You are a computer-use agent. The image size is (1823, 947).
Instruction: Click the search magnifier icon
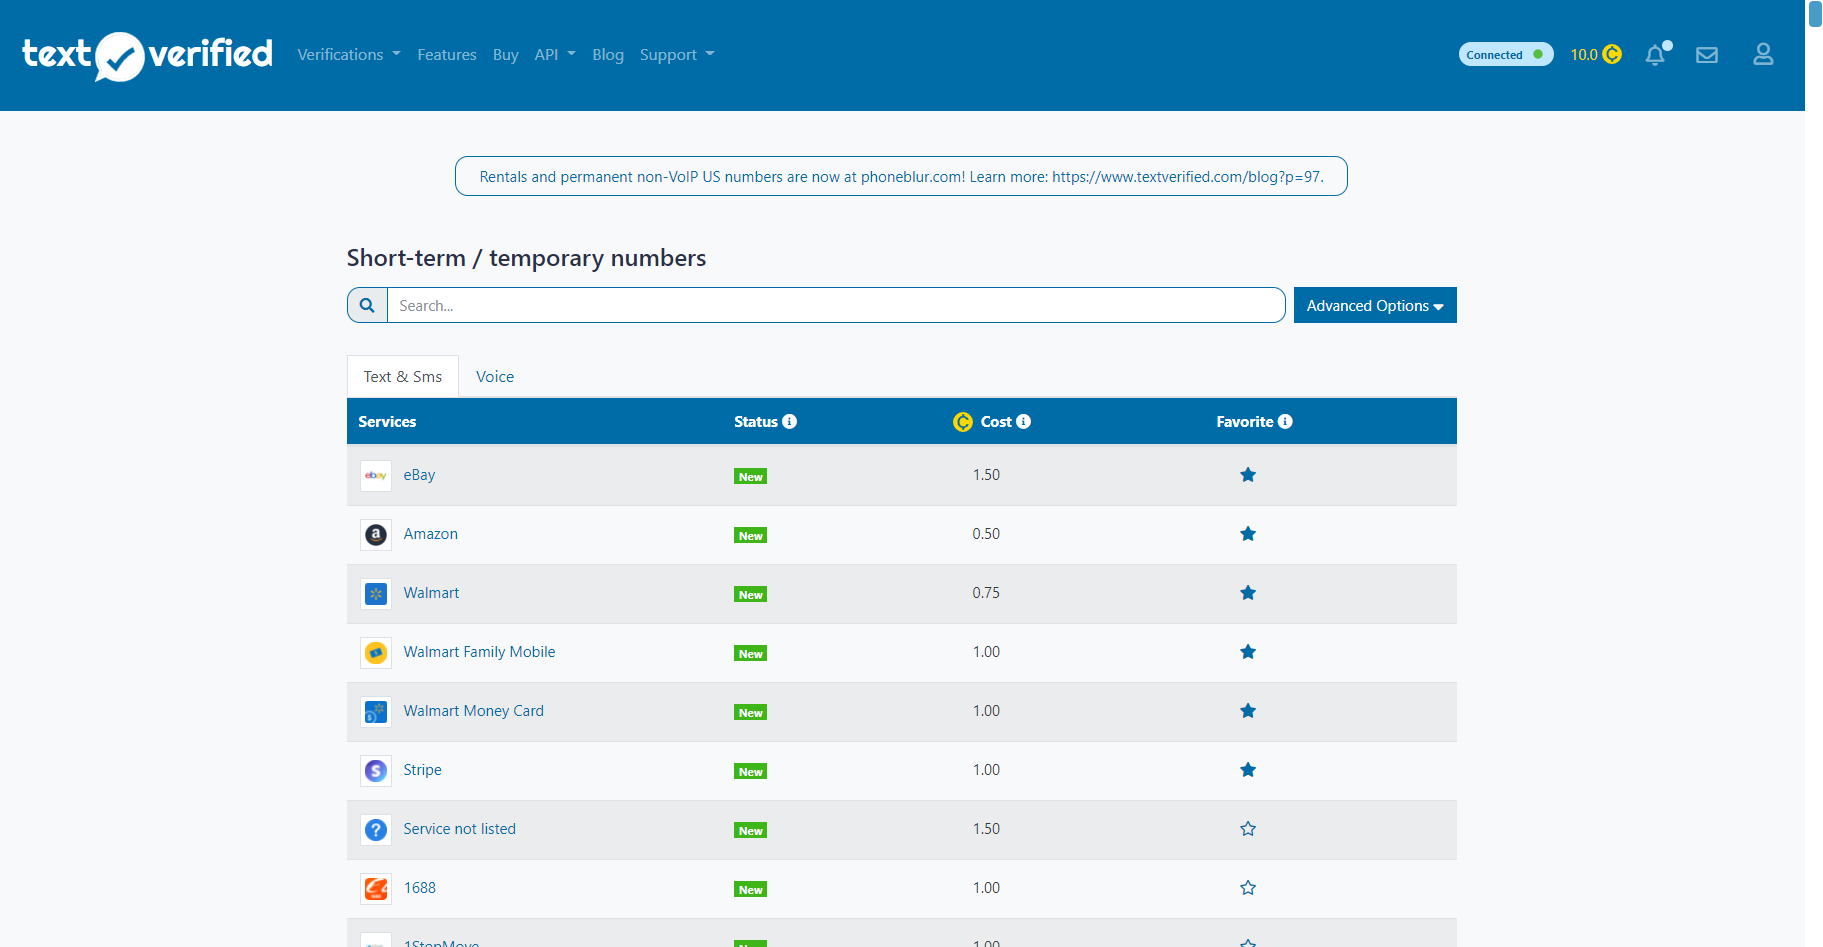[367, 305]
